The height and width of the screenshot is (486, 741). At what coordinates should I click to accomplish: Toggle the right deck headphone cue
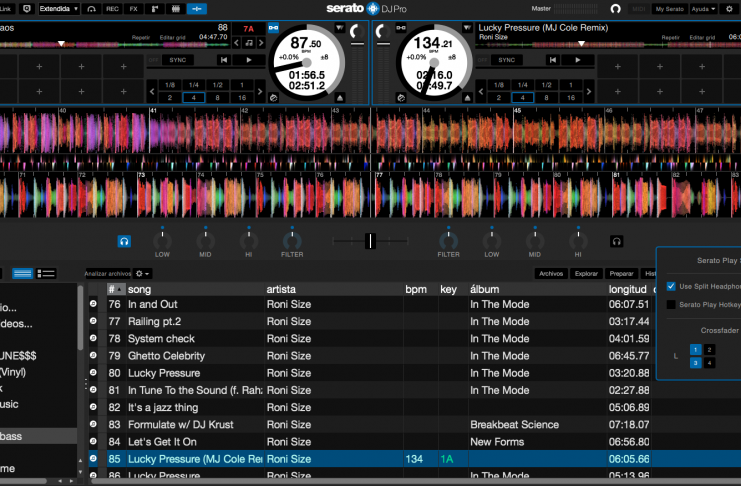(617, 241)
